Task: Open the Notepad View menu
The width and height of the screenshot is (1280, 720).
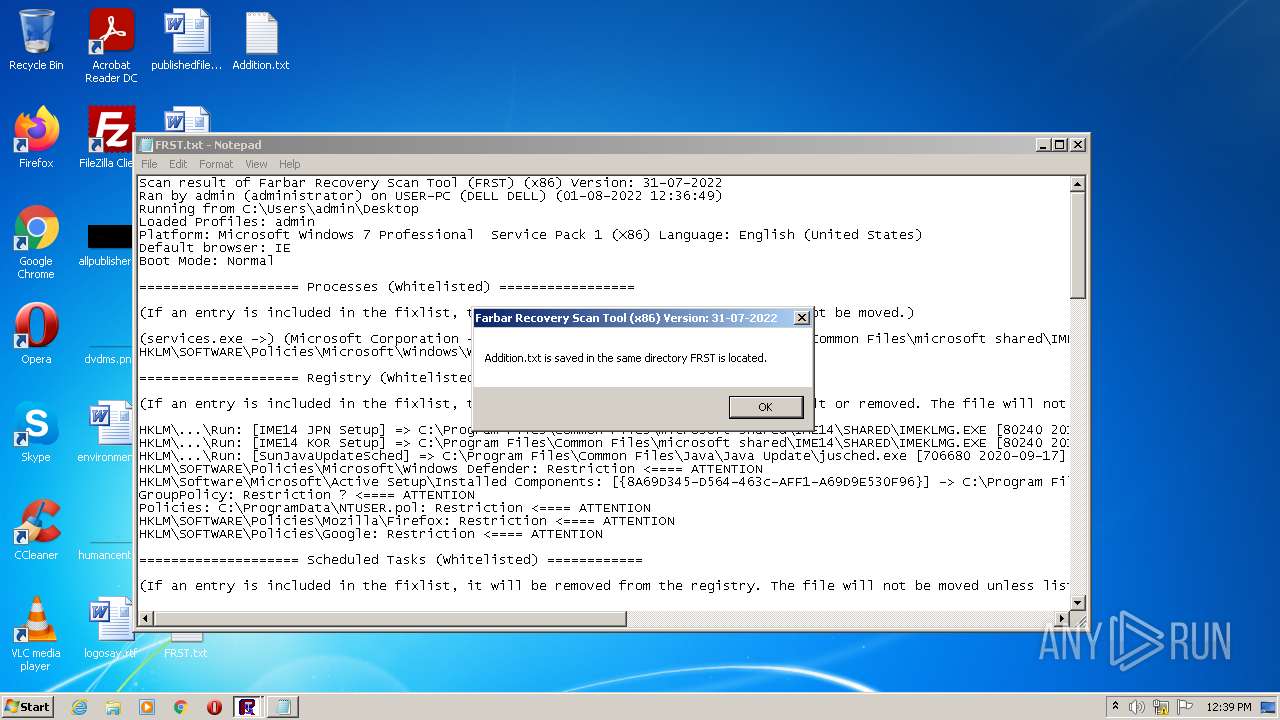Action: point(256,164)
